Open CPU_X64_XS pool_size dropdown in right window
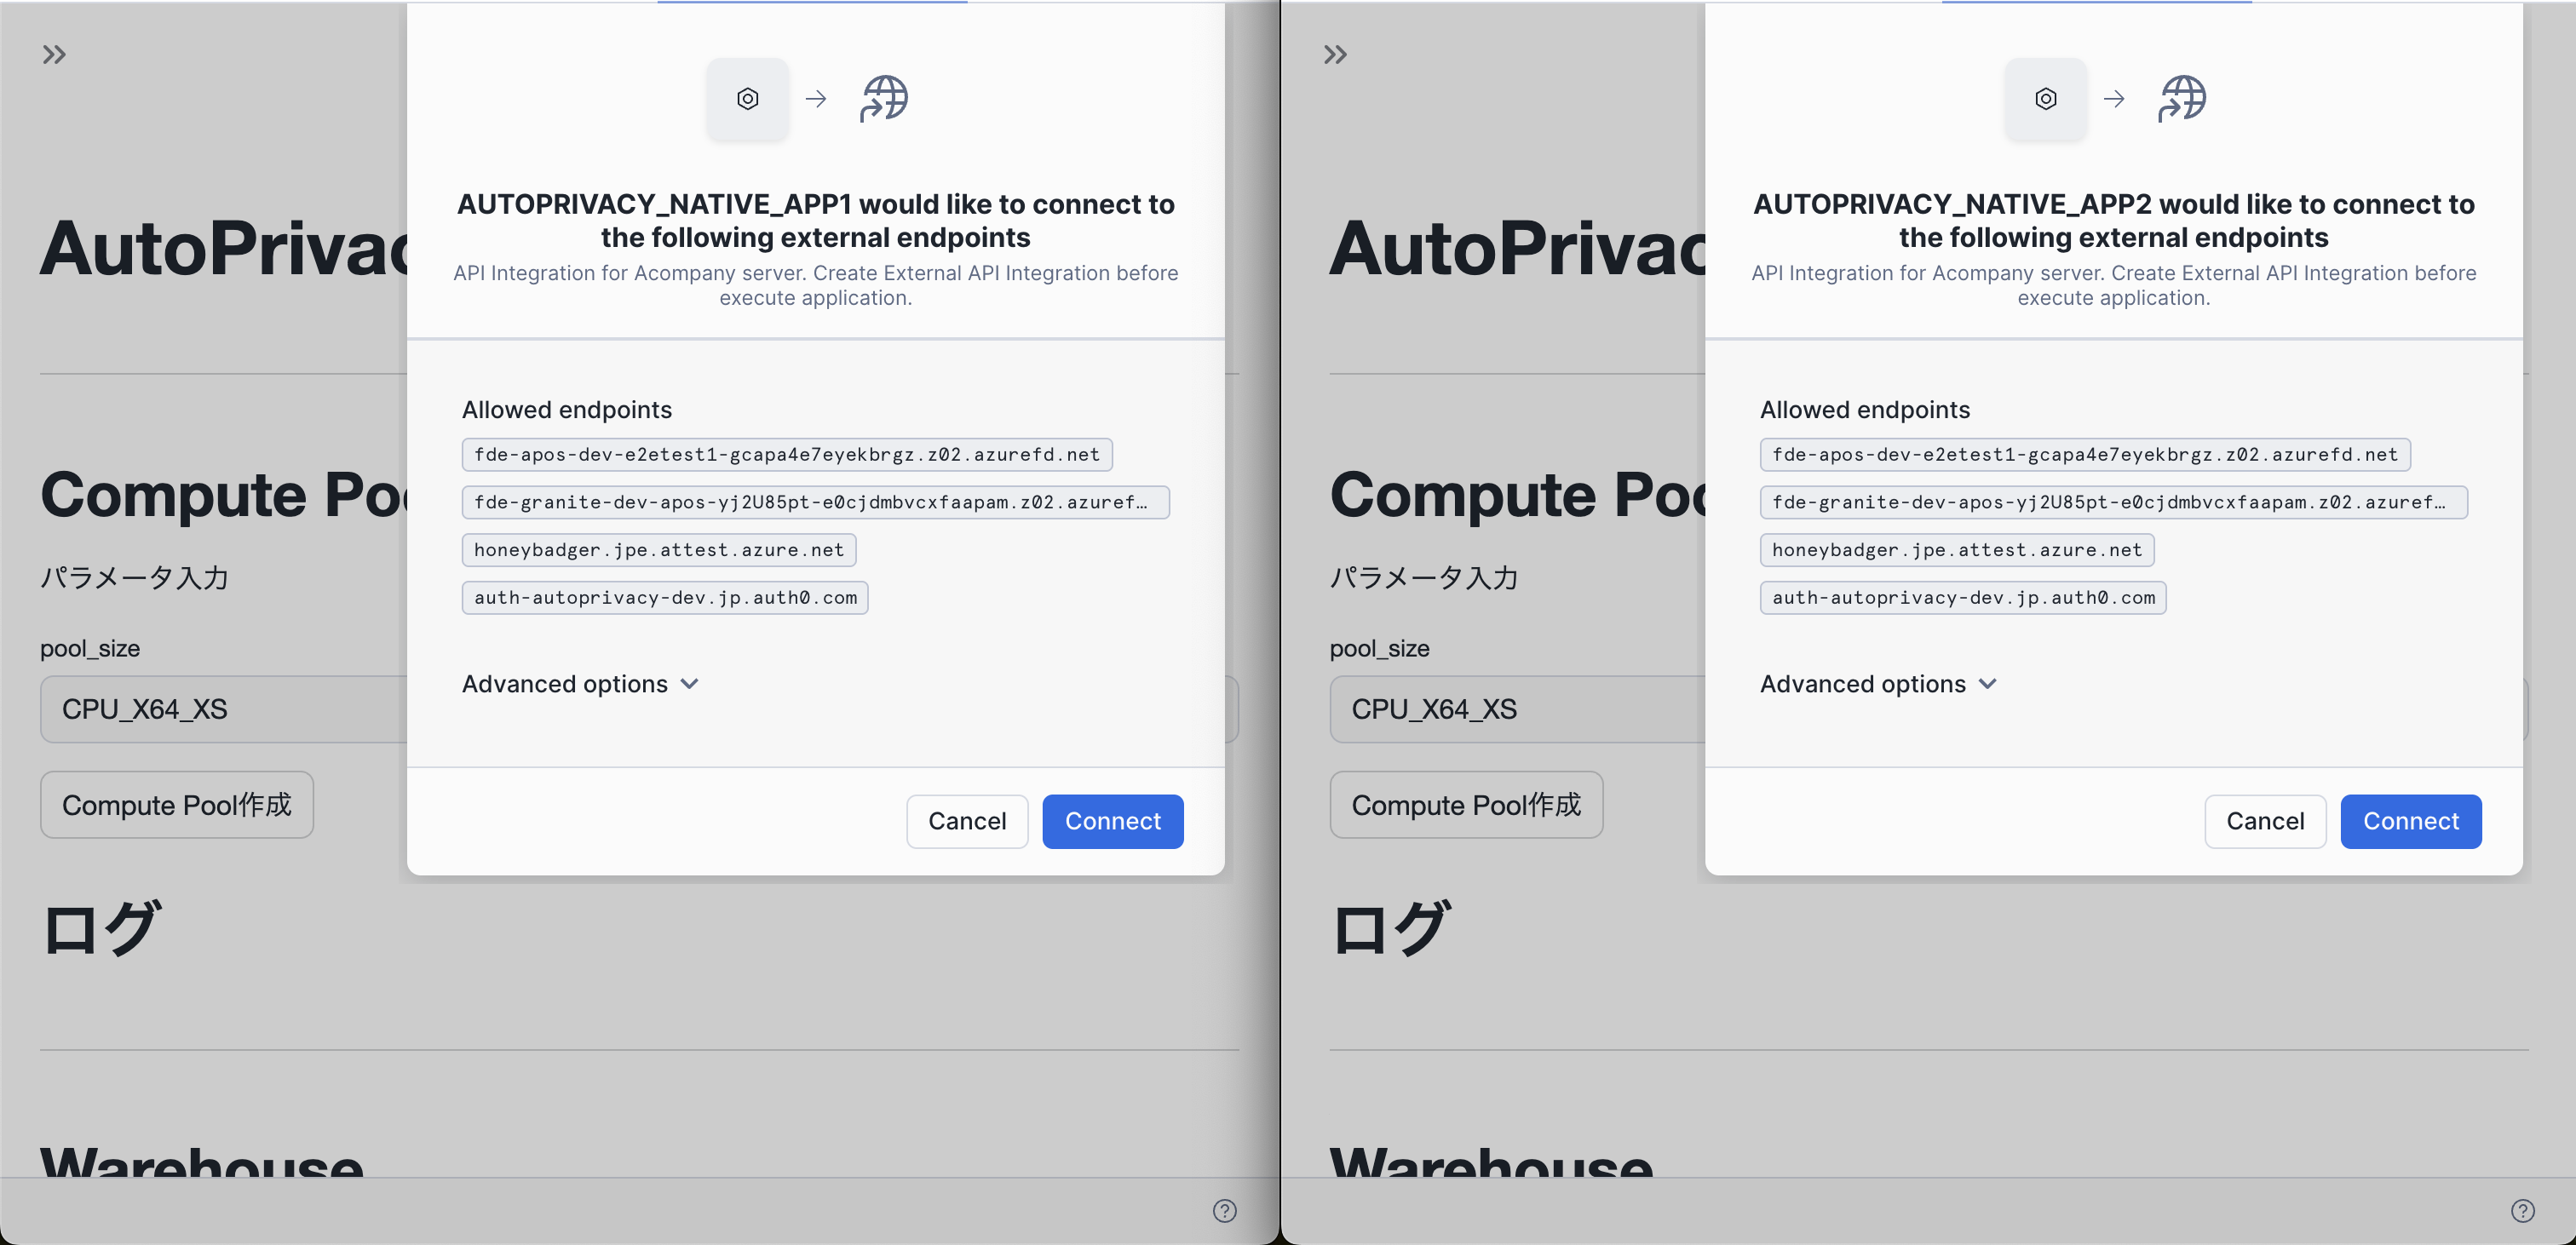The image size is (2576, 1245). (x=1515, y=709)
